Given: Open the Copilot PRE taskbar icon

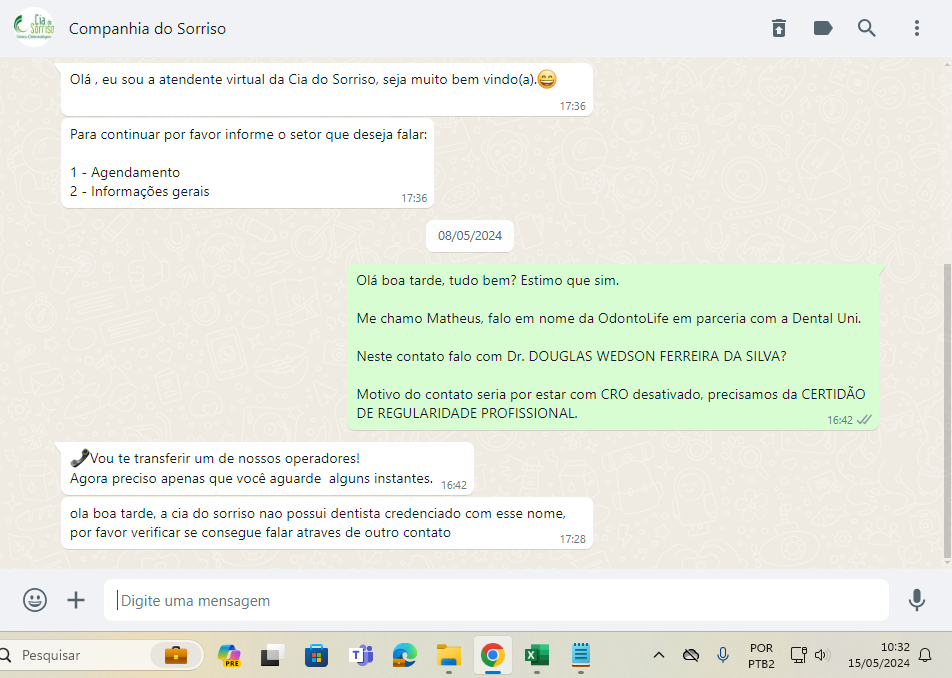Looking at the screenshot, I should 229,655.
